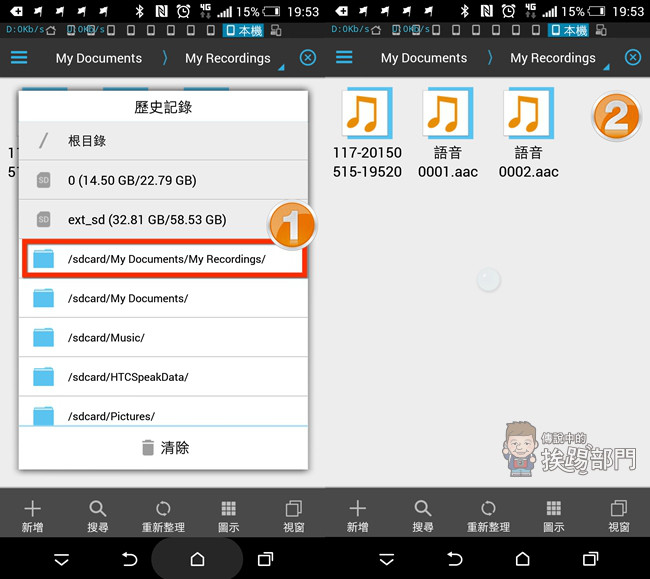Tap the 搜尋 search icon on right toolbar
Screen dimensions: 650x579
(422, 515)
